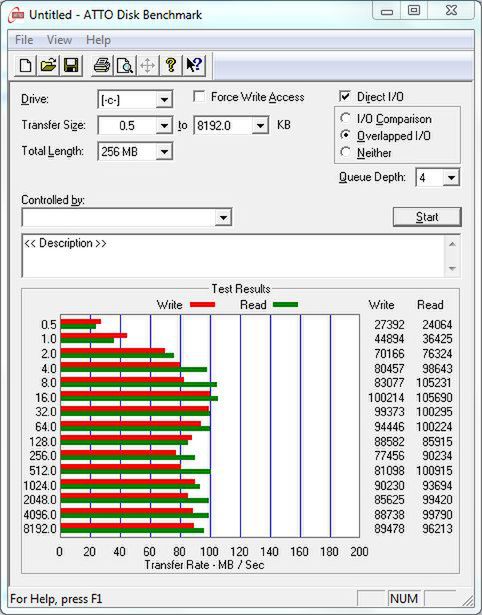
Task: Minimize the ATTO Disk Benchmark window
Action: pos(387,12)
